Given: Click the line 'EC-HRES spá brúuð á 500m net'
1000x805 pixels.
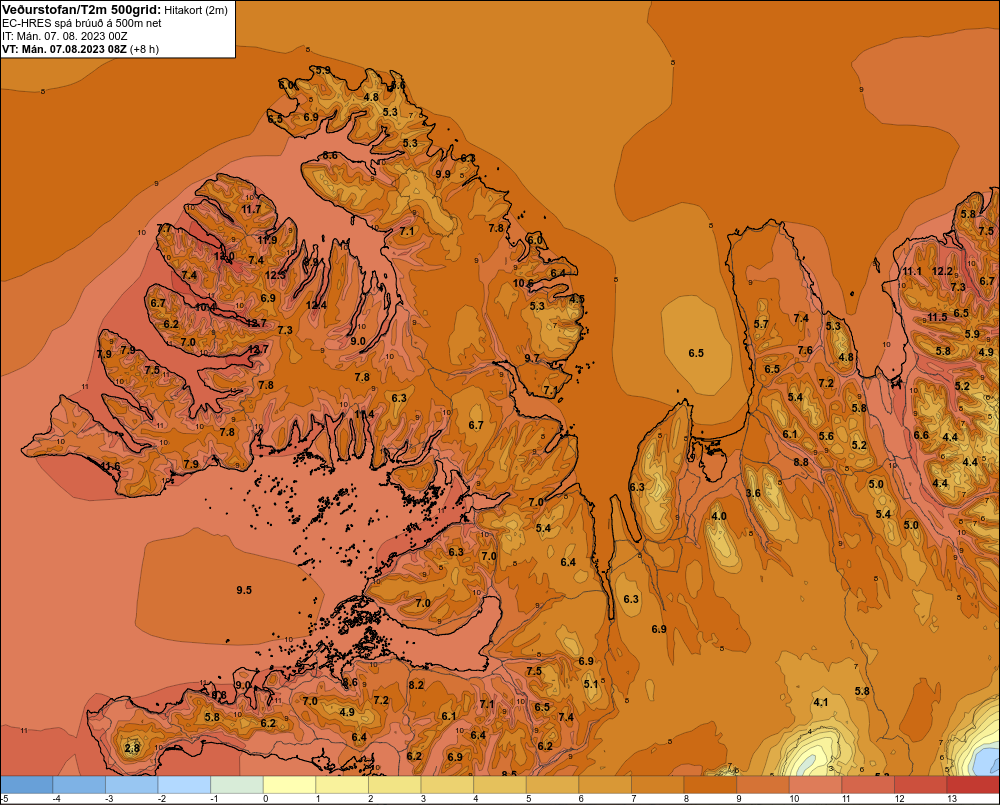Looking at the screenshot, I should click(x=81, y=23).
